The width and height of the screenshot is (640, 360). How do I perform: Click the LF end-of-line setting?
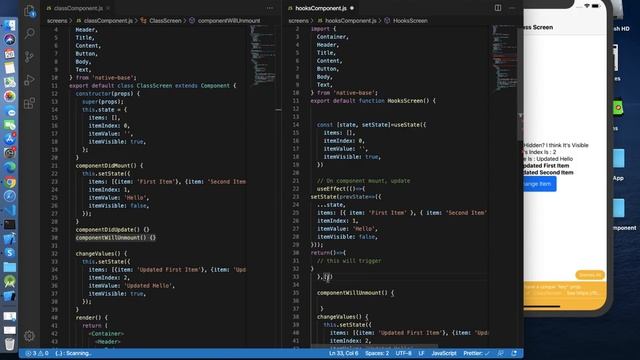(x=421, y=353)
